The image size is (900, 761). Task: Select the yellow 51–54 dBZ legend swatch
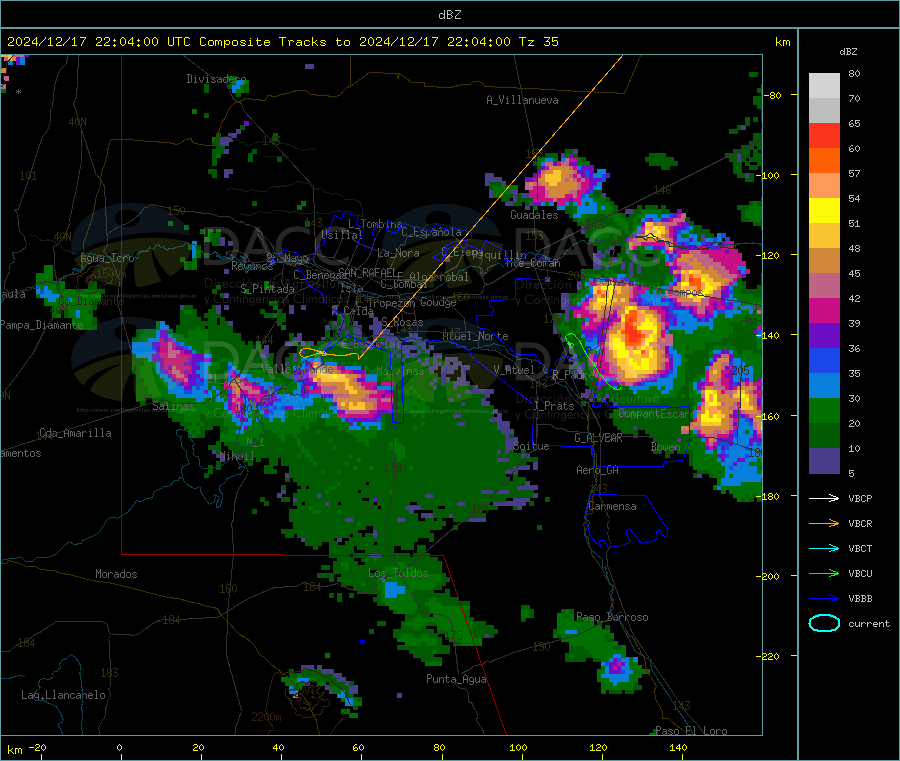point(824,211)
